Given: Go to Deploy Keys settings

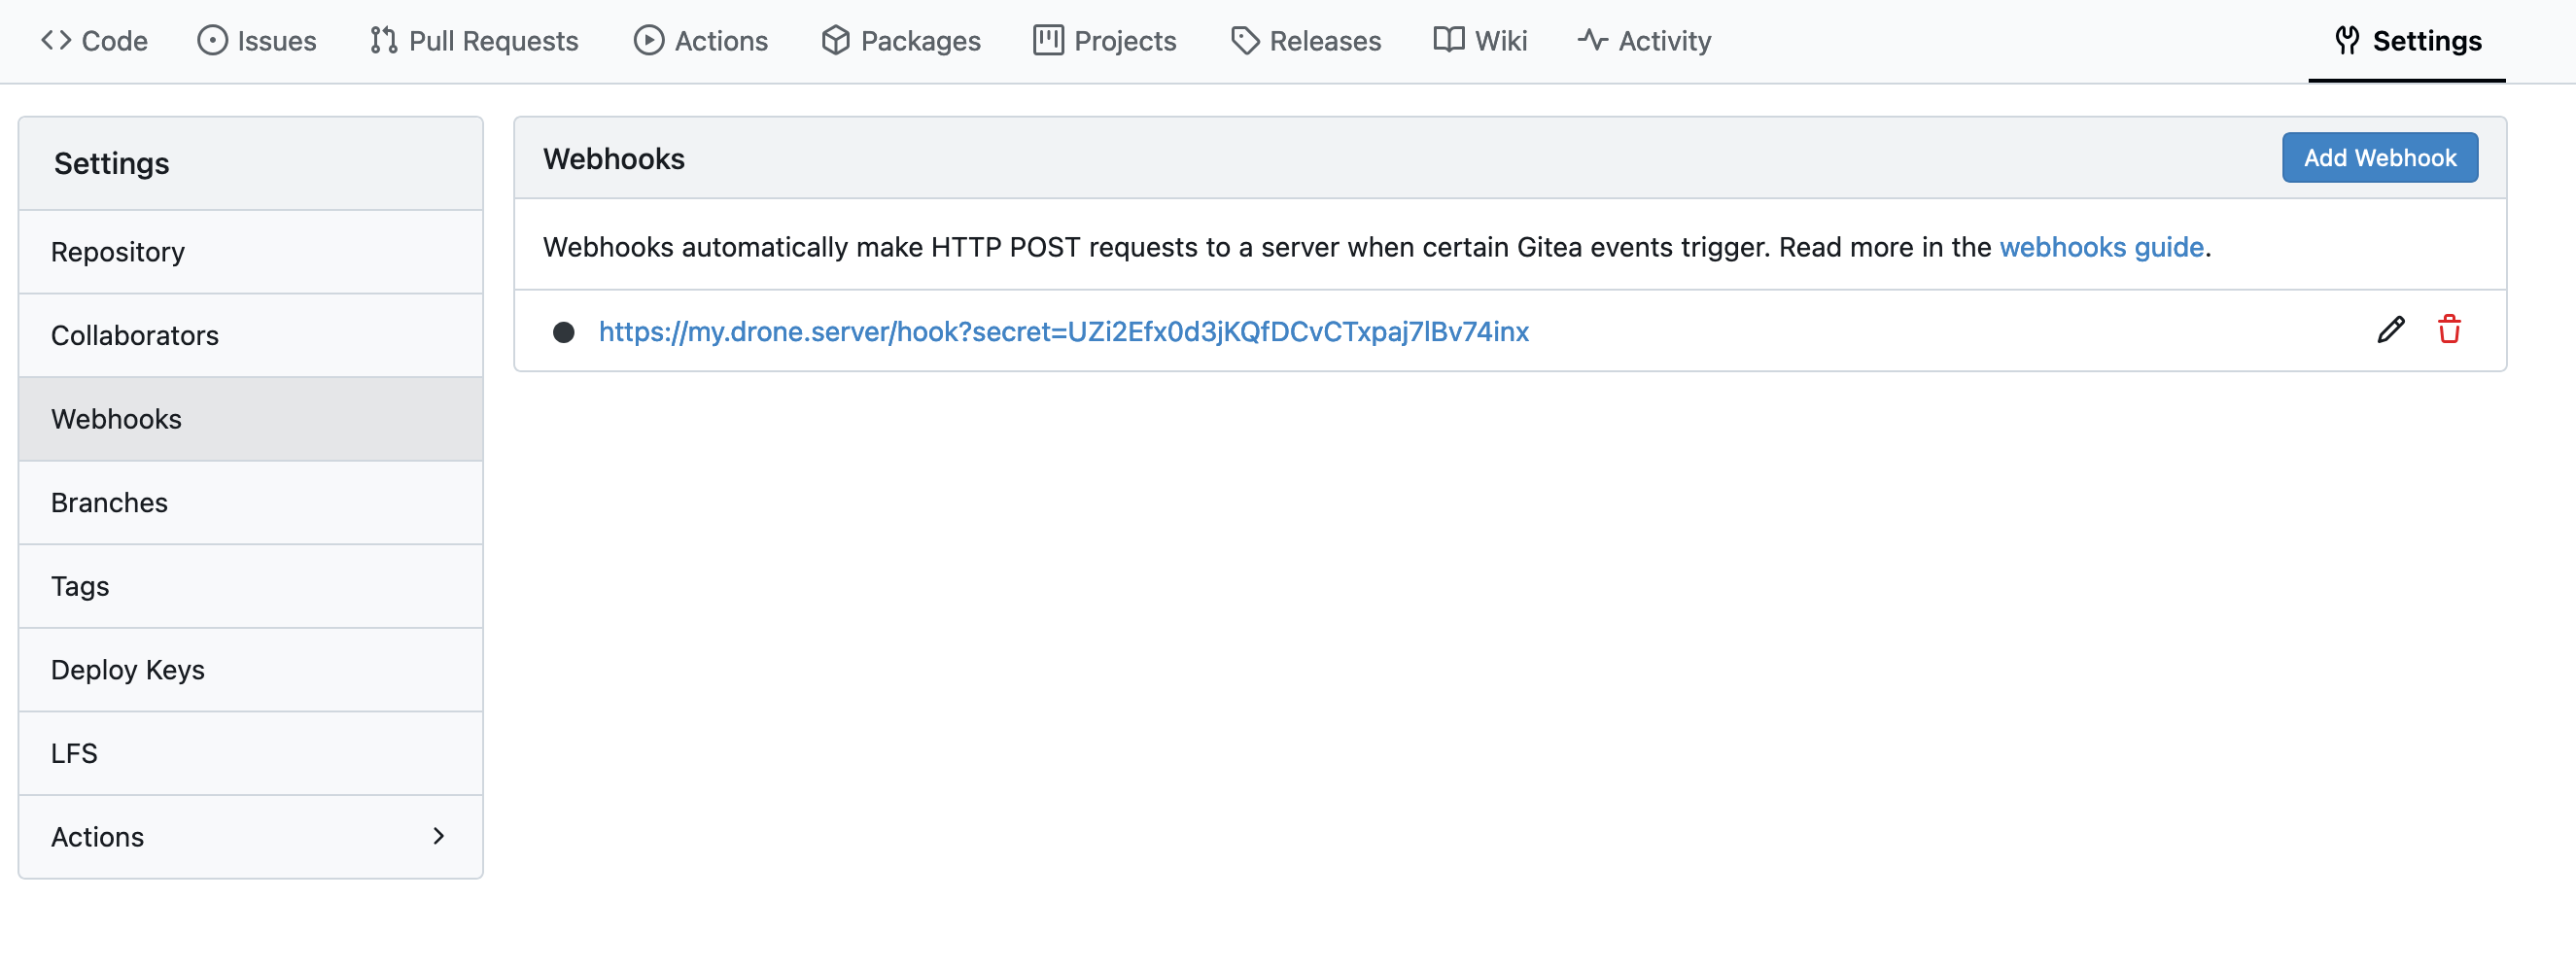Looking at the screenshot, I should point(128,670).
